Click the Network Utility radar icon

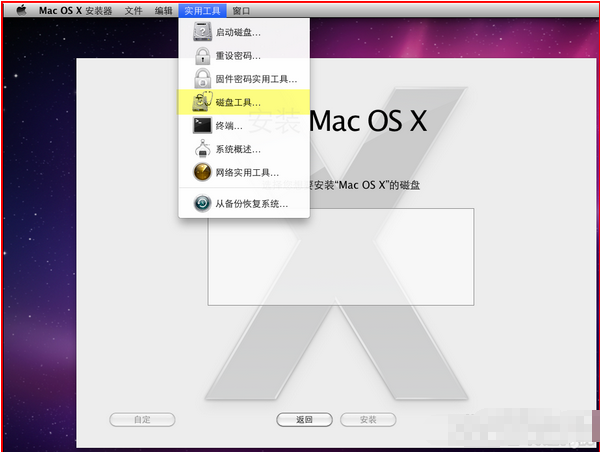[202, 172]
